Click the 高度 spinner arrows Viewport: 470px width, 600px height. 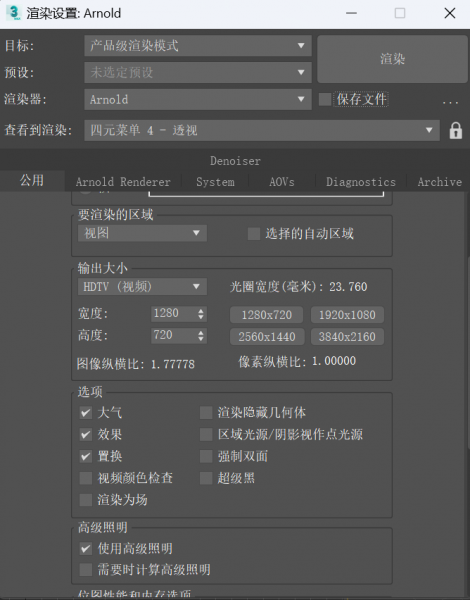(201, 336)
